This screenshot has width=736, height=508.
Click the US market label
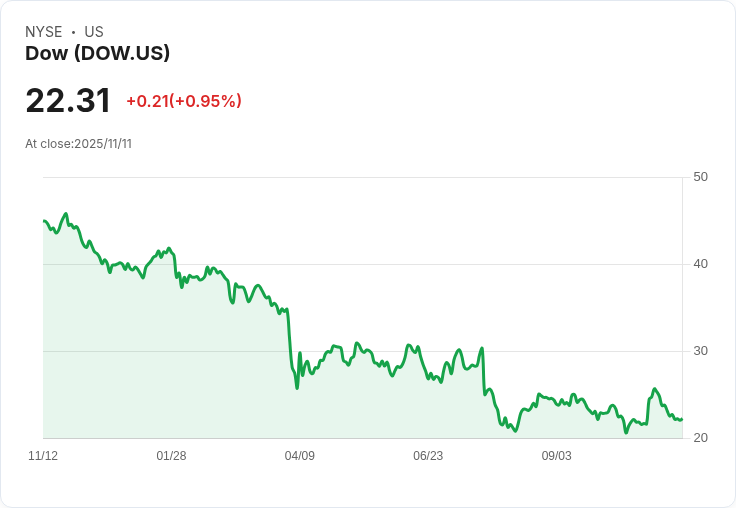click(x=94, y=32)
